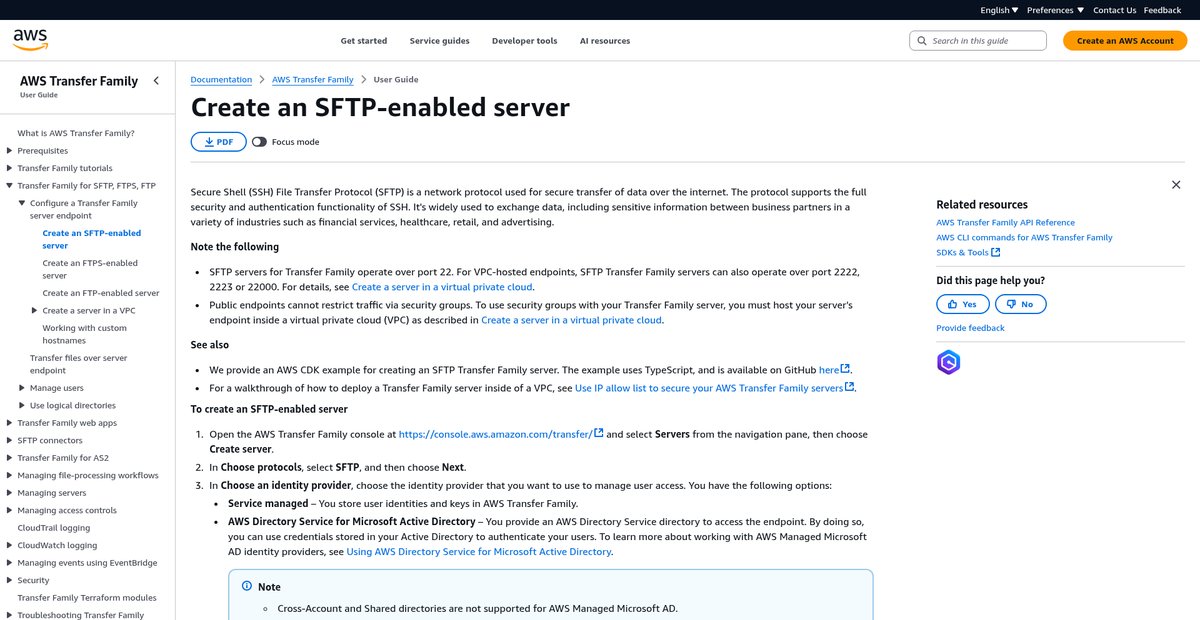The height and width of the screenshot is (620, 1200).
Task: Click Create an AWS Account button
Action: pos(1125,41)
